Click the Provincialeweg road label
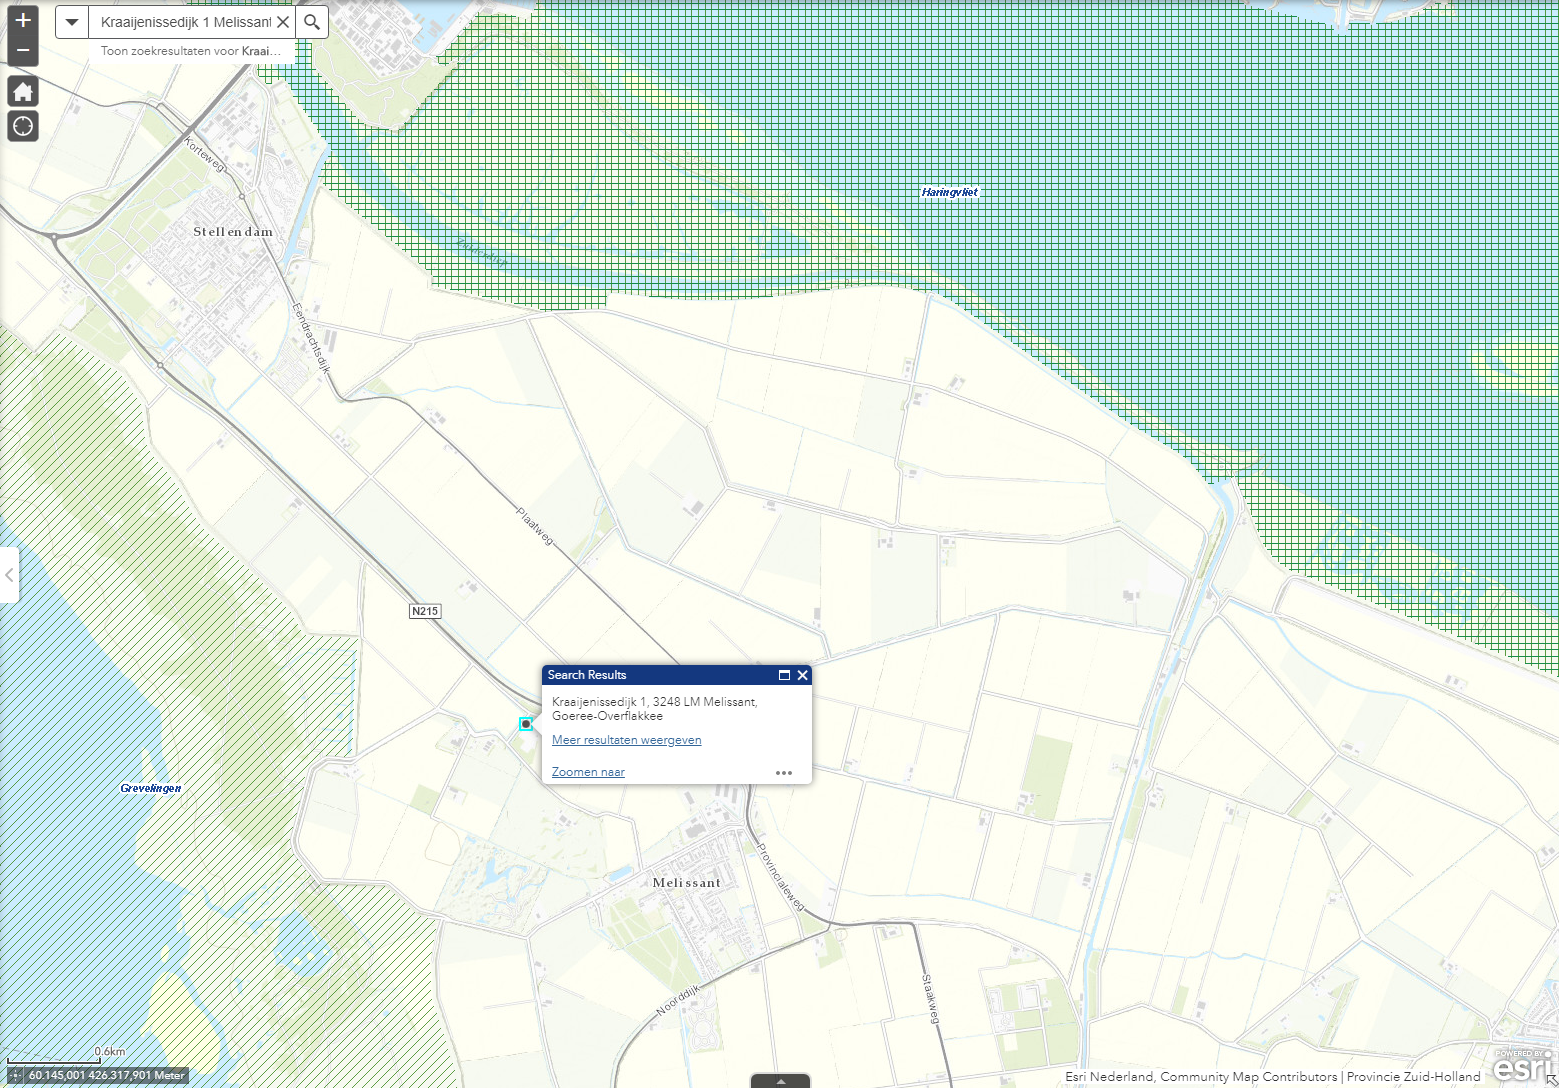1559x1088 pixels. 781,877
